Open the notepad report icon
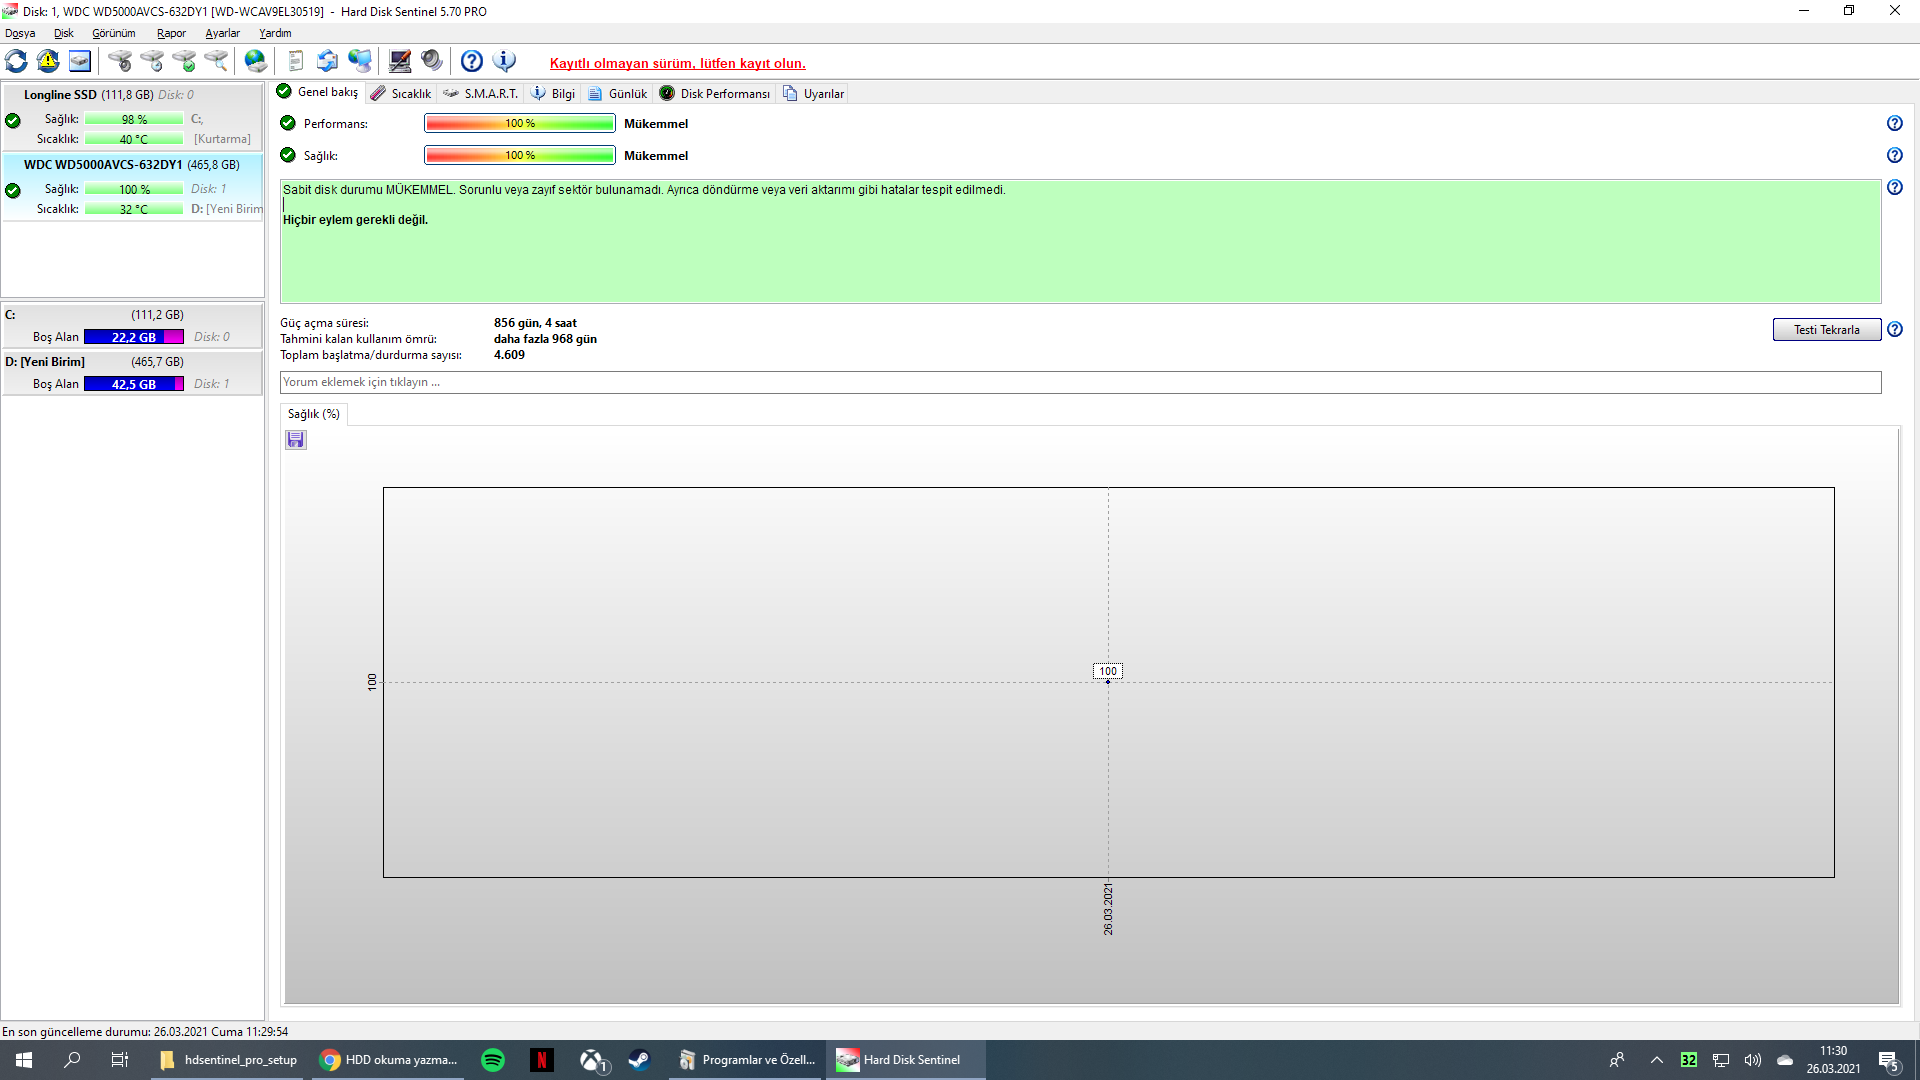 295,61
